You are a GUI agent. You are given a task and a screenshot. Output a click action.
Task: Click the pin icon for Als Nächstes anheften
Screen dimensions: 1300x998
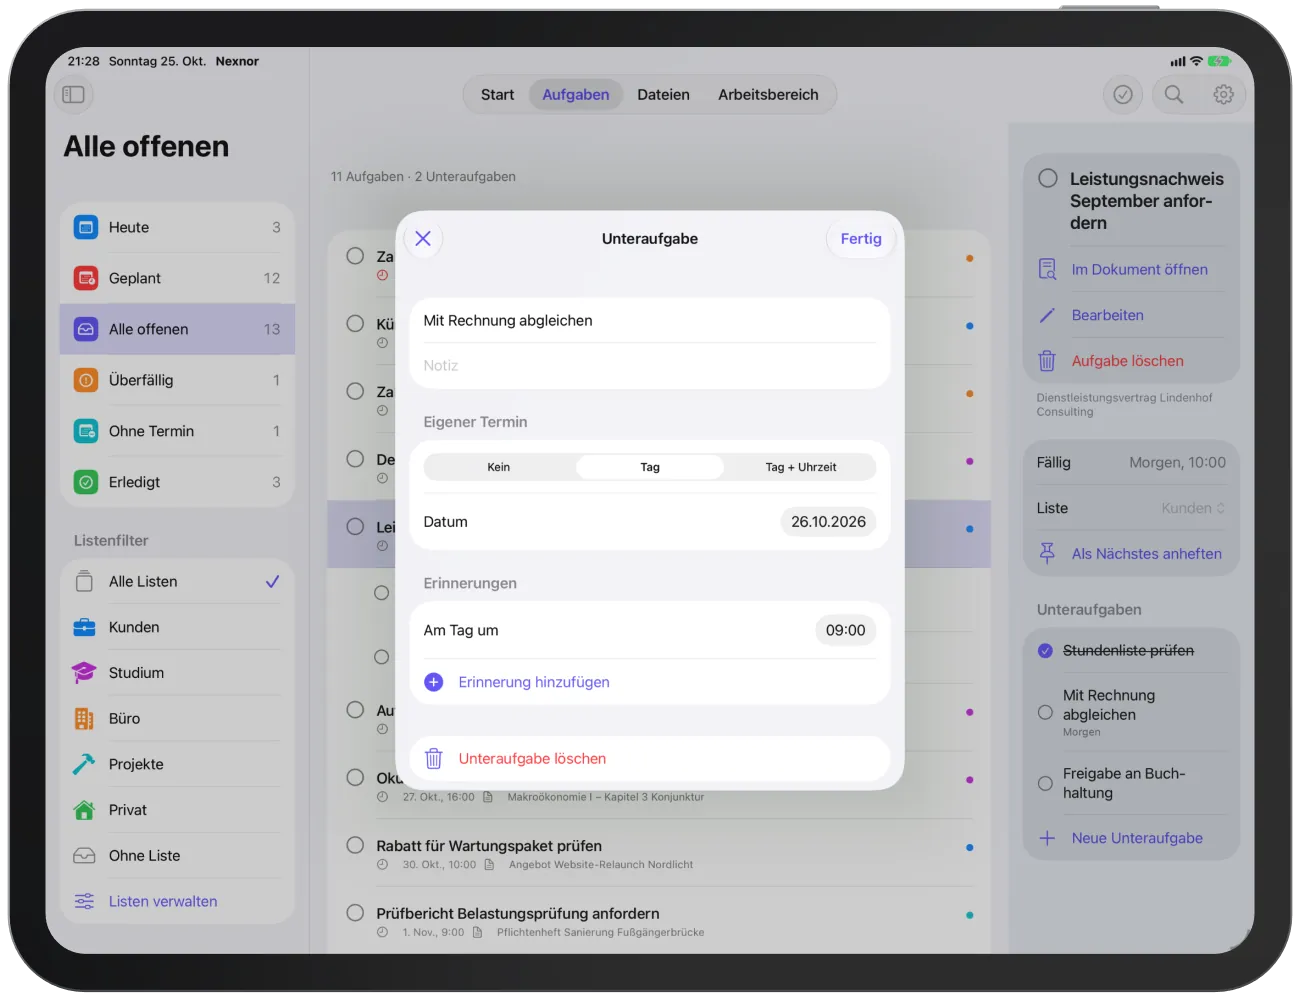point(1047,553)
